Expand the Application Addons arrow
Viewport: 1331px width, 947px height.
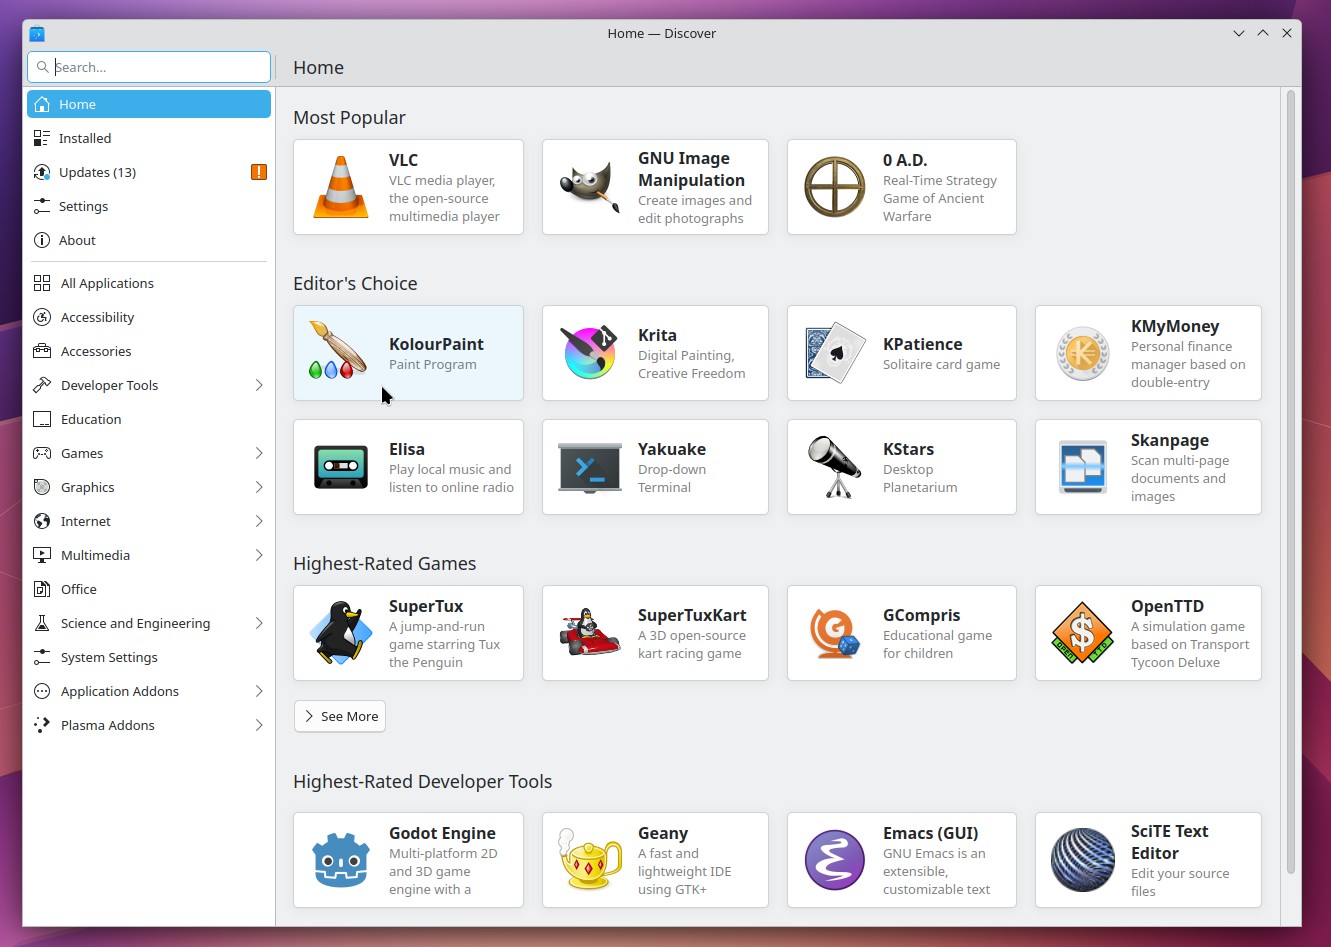259,691
